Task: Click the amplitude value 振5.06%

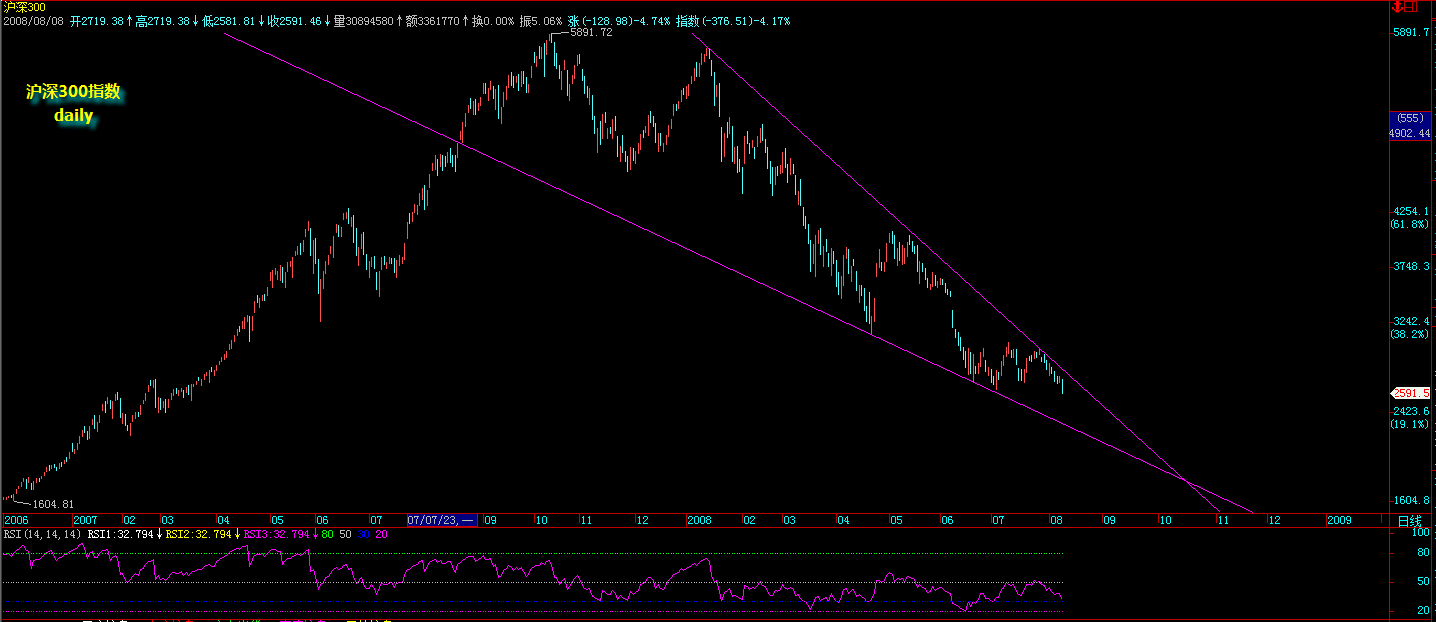Action: (x=541, y=20)
